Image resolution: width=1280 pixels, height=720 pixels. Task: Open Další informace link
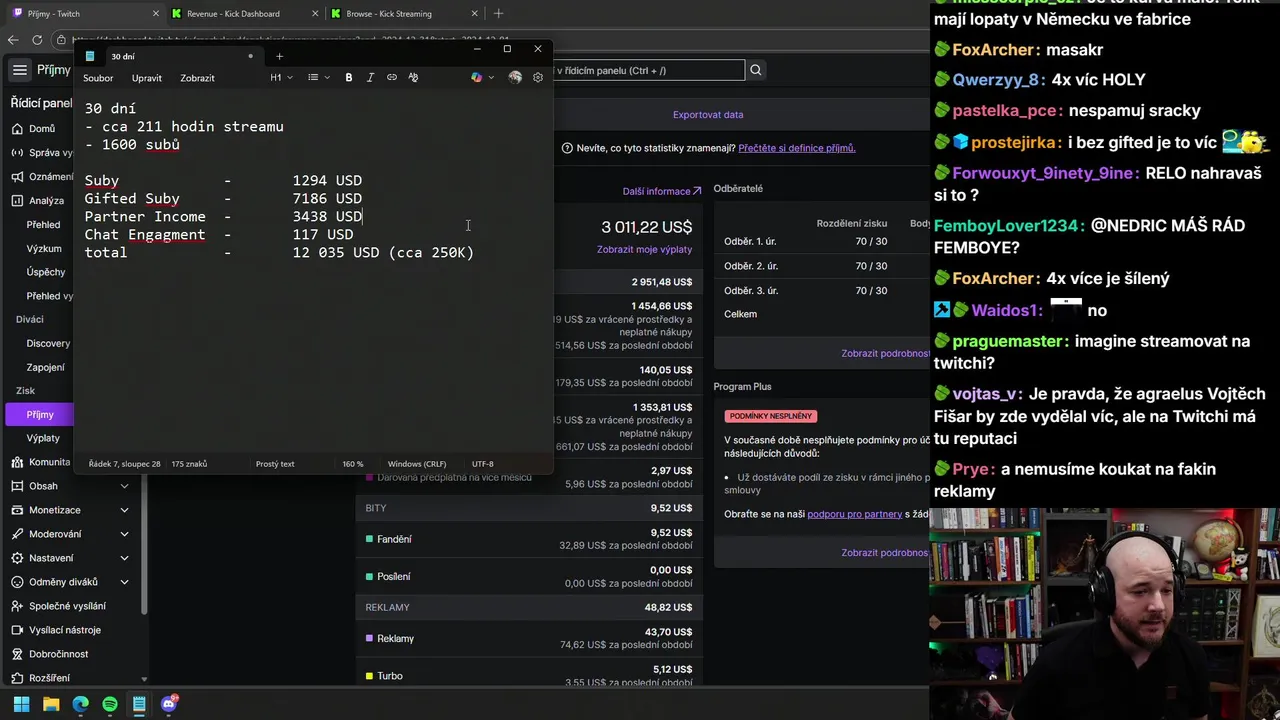tap(661, 191)
